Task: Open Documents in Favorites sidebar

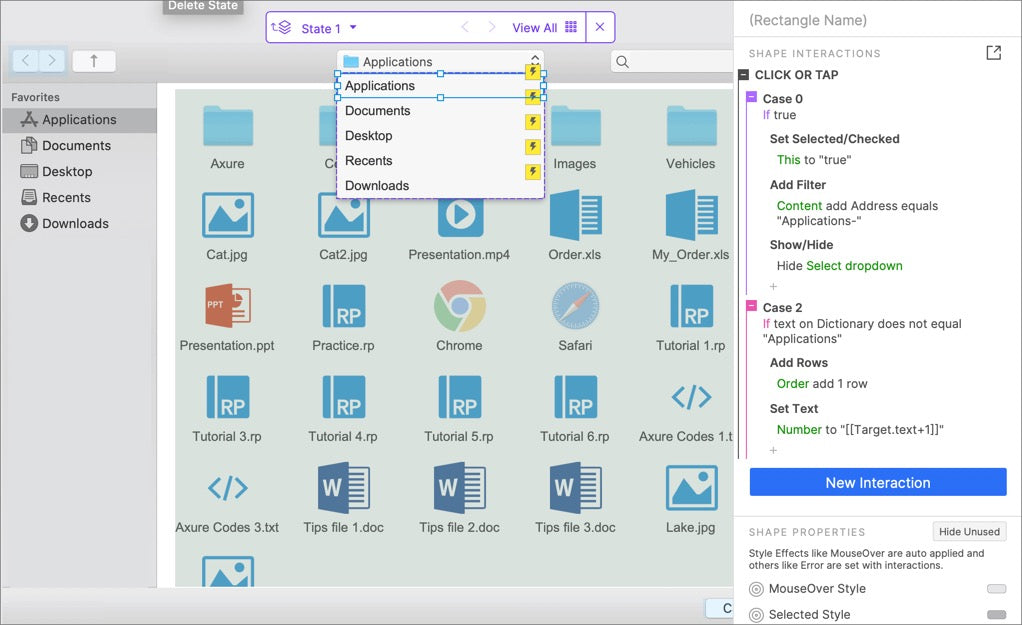Action: 79,145
